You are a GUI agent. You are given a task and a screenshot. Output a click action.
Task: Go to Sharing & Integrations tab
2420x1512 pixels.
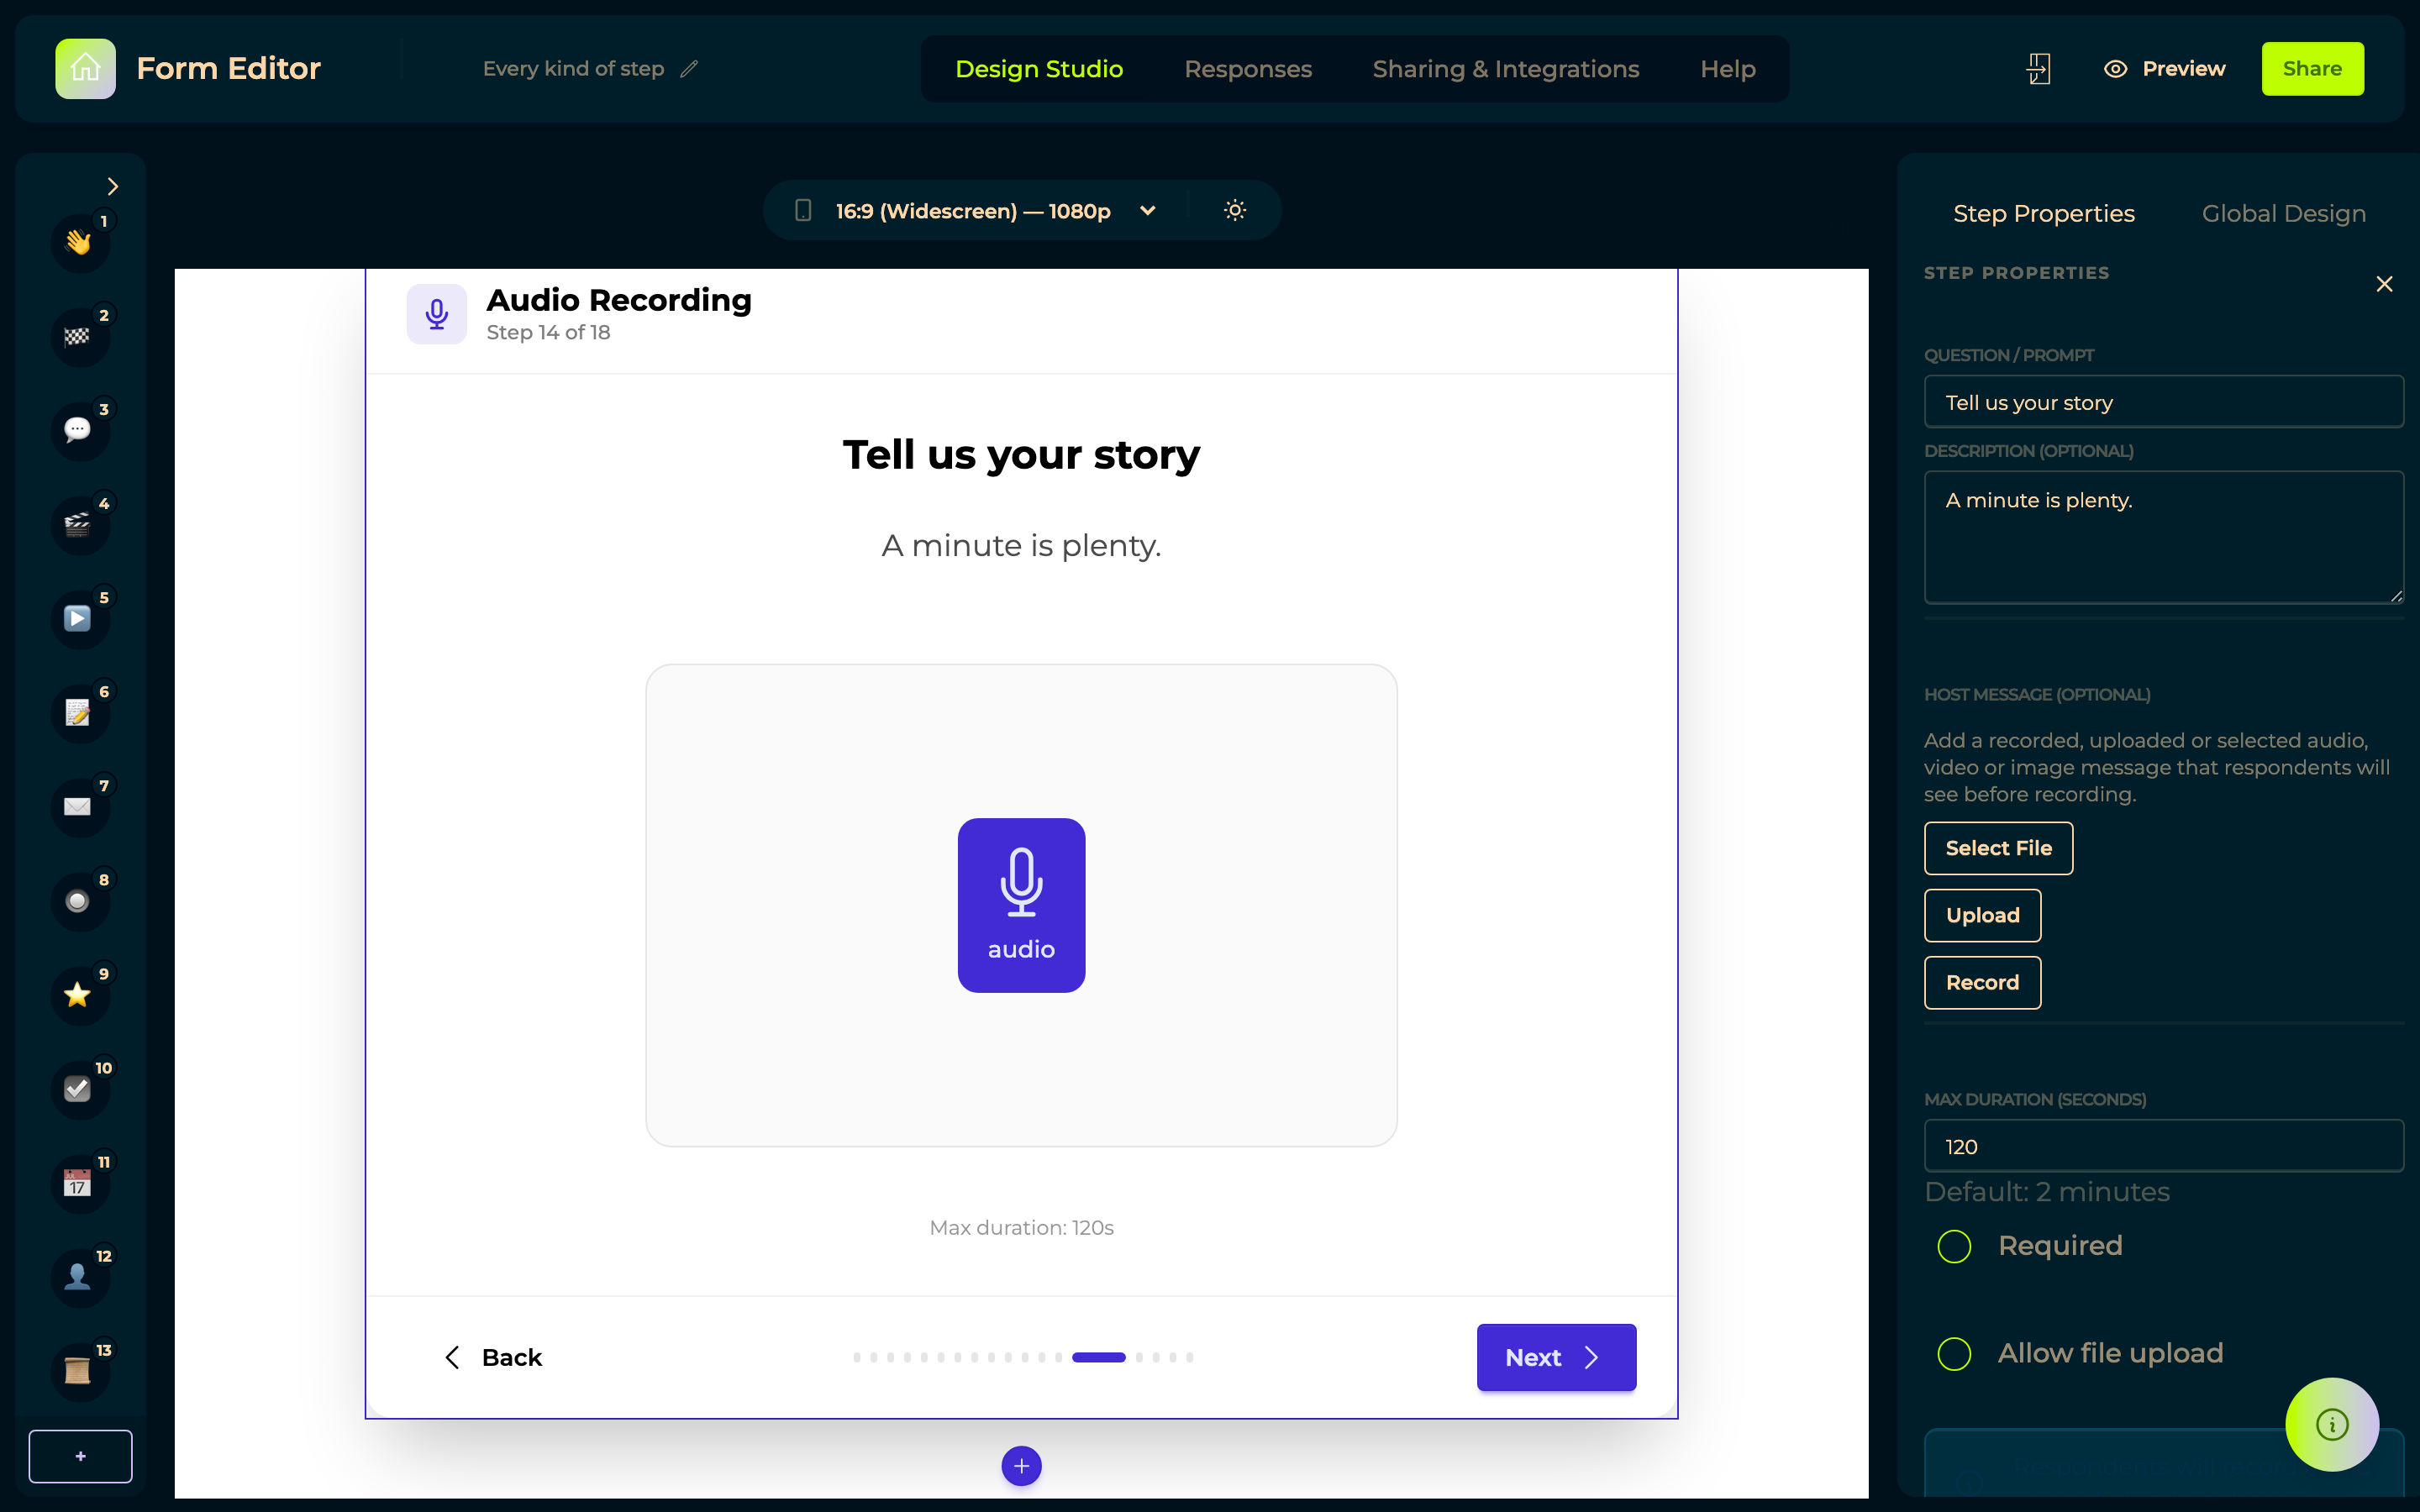(1506, 69)
